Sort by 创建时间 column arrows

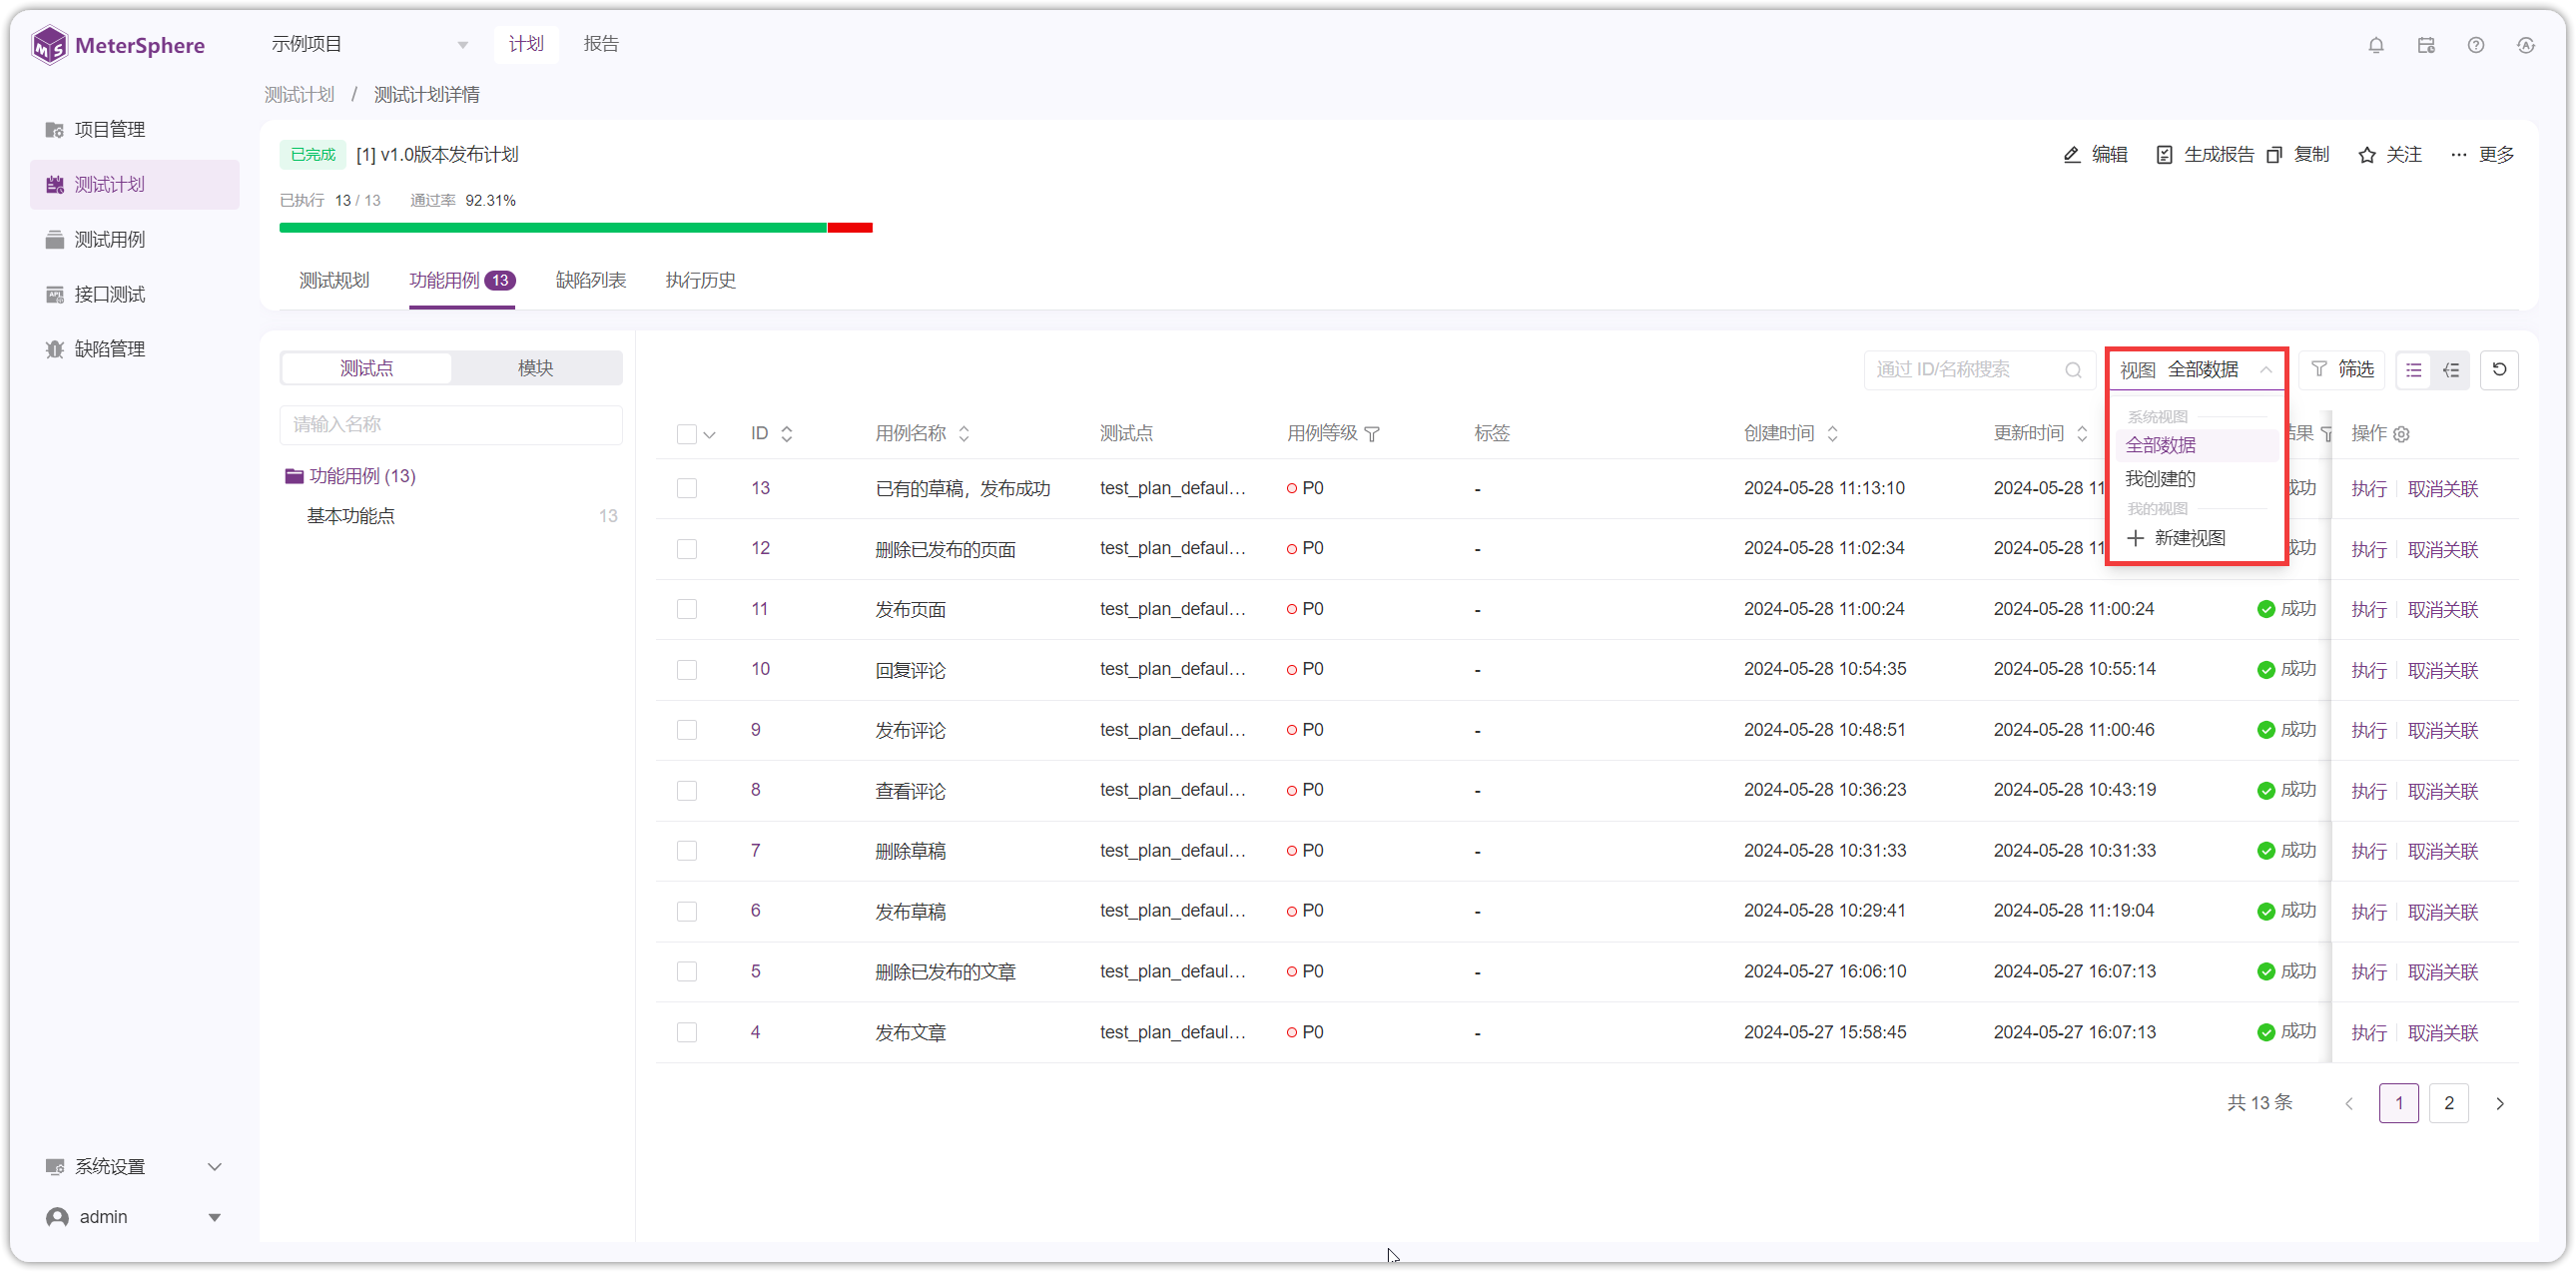[x=1833, y=434]
